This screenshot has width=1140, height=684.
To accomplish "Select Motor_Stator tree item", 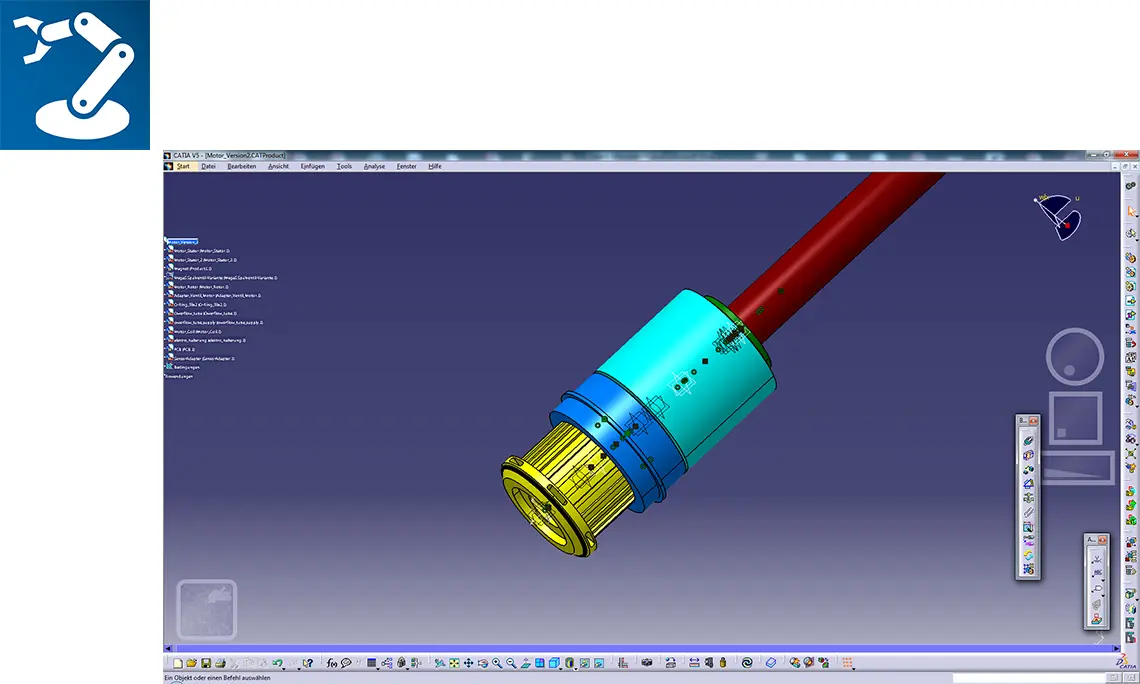I will tap(201, 251).
